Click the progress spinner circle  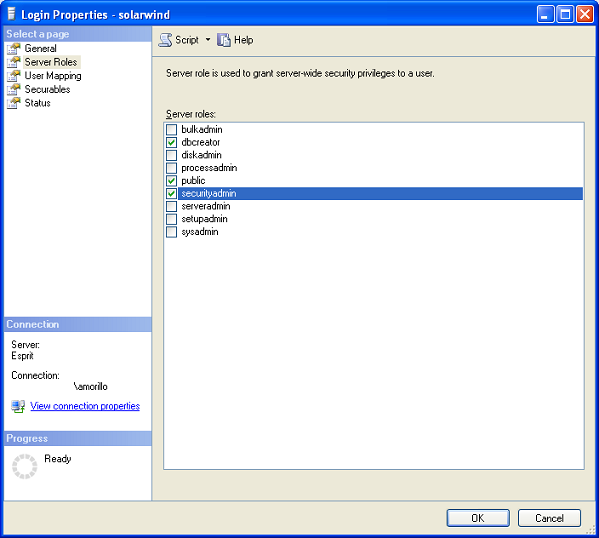[24, 466]
